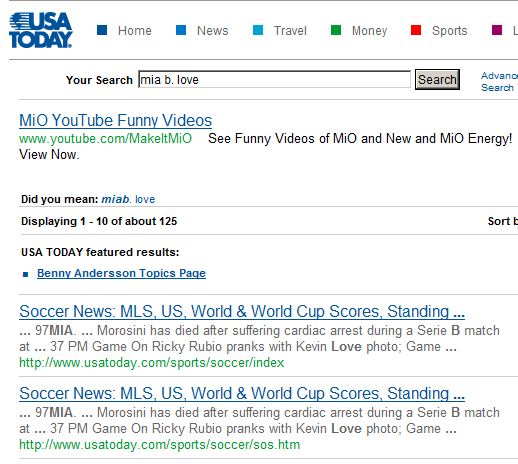Open second Soccer News result above sos.htm URL

pyautogui.click(x=242, y=394)
